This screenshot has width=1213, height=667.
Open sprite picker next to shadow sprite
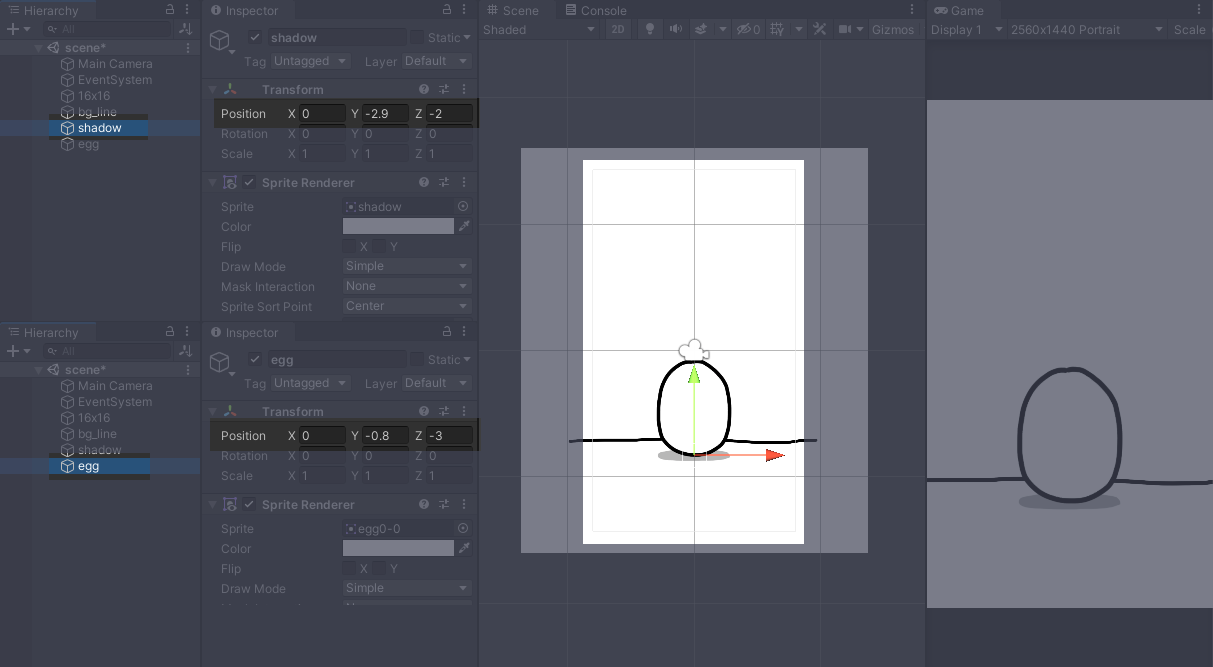point(463,206)
